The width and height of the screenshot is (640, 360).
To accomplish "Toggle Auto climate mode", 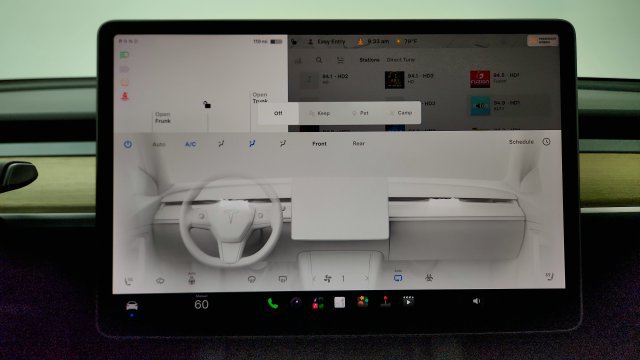I will point(159,144).
